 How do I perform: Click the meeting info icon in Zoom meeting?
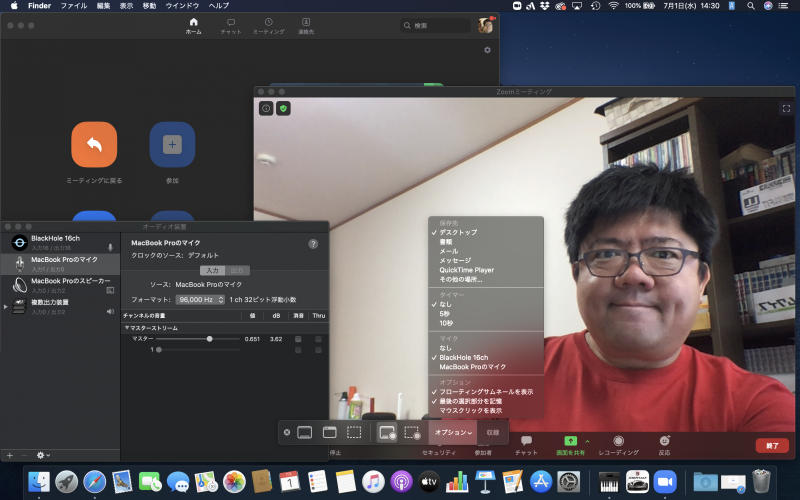[x=266, y=108]
